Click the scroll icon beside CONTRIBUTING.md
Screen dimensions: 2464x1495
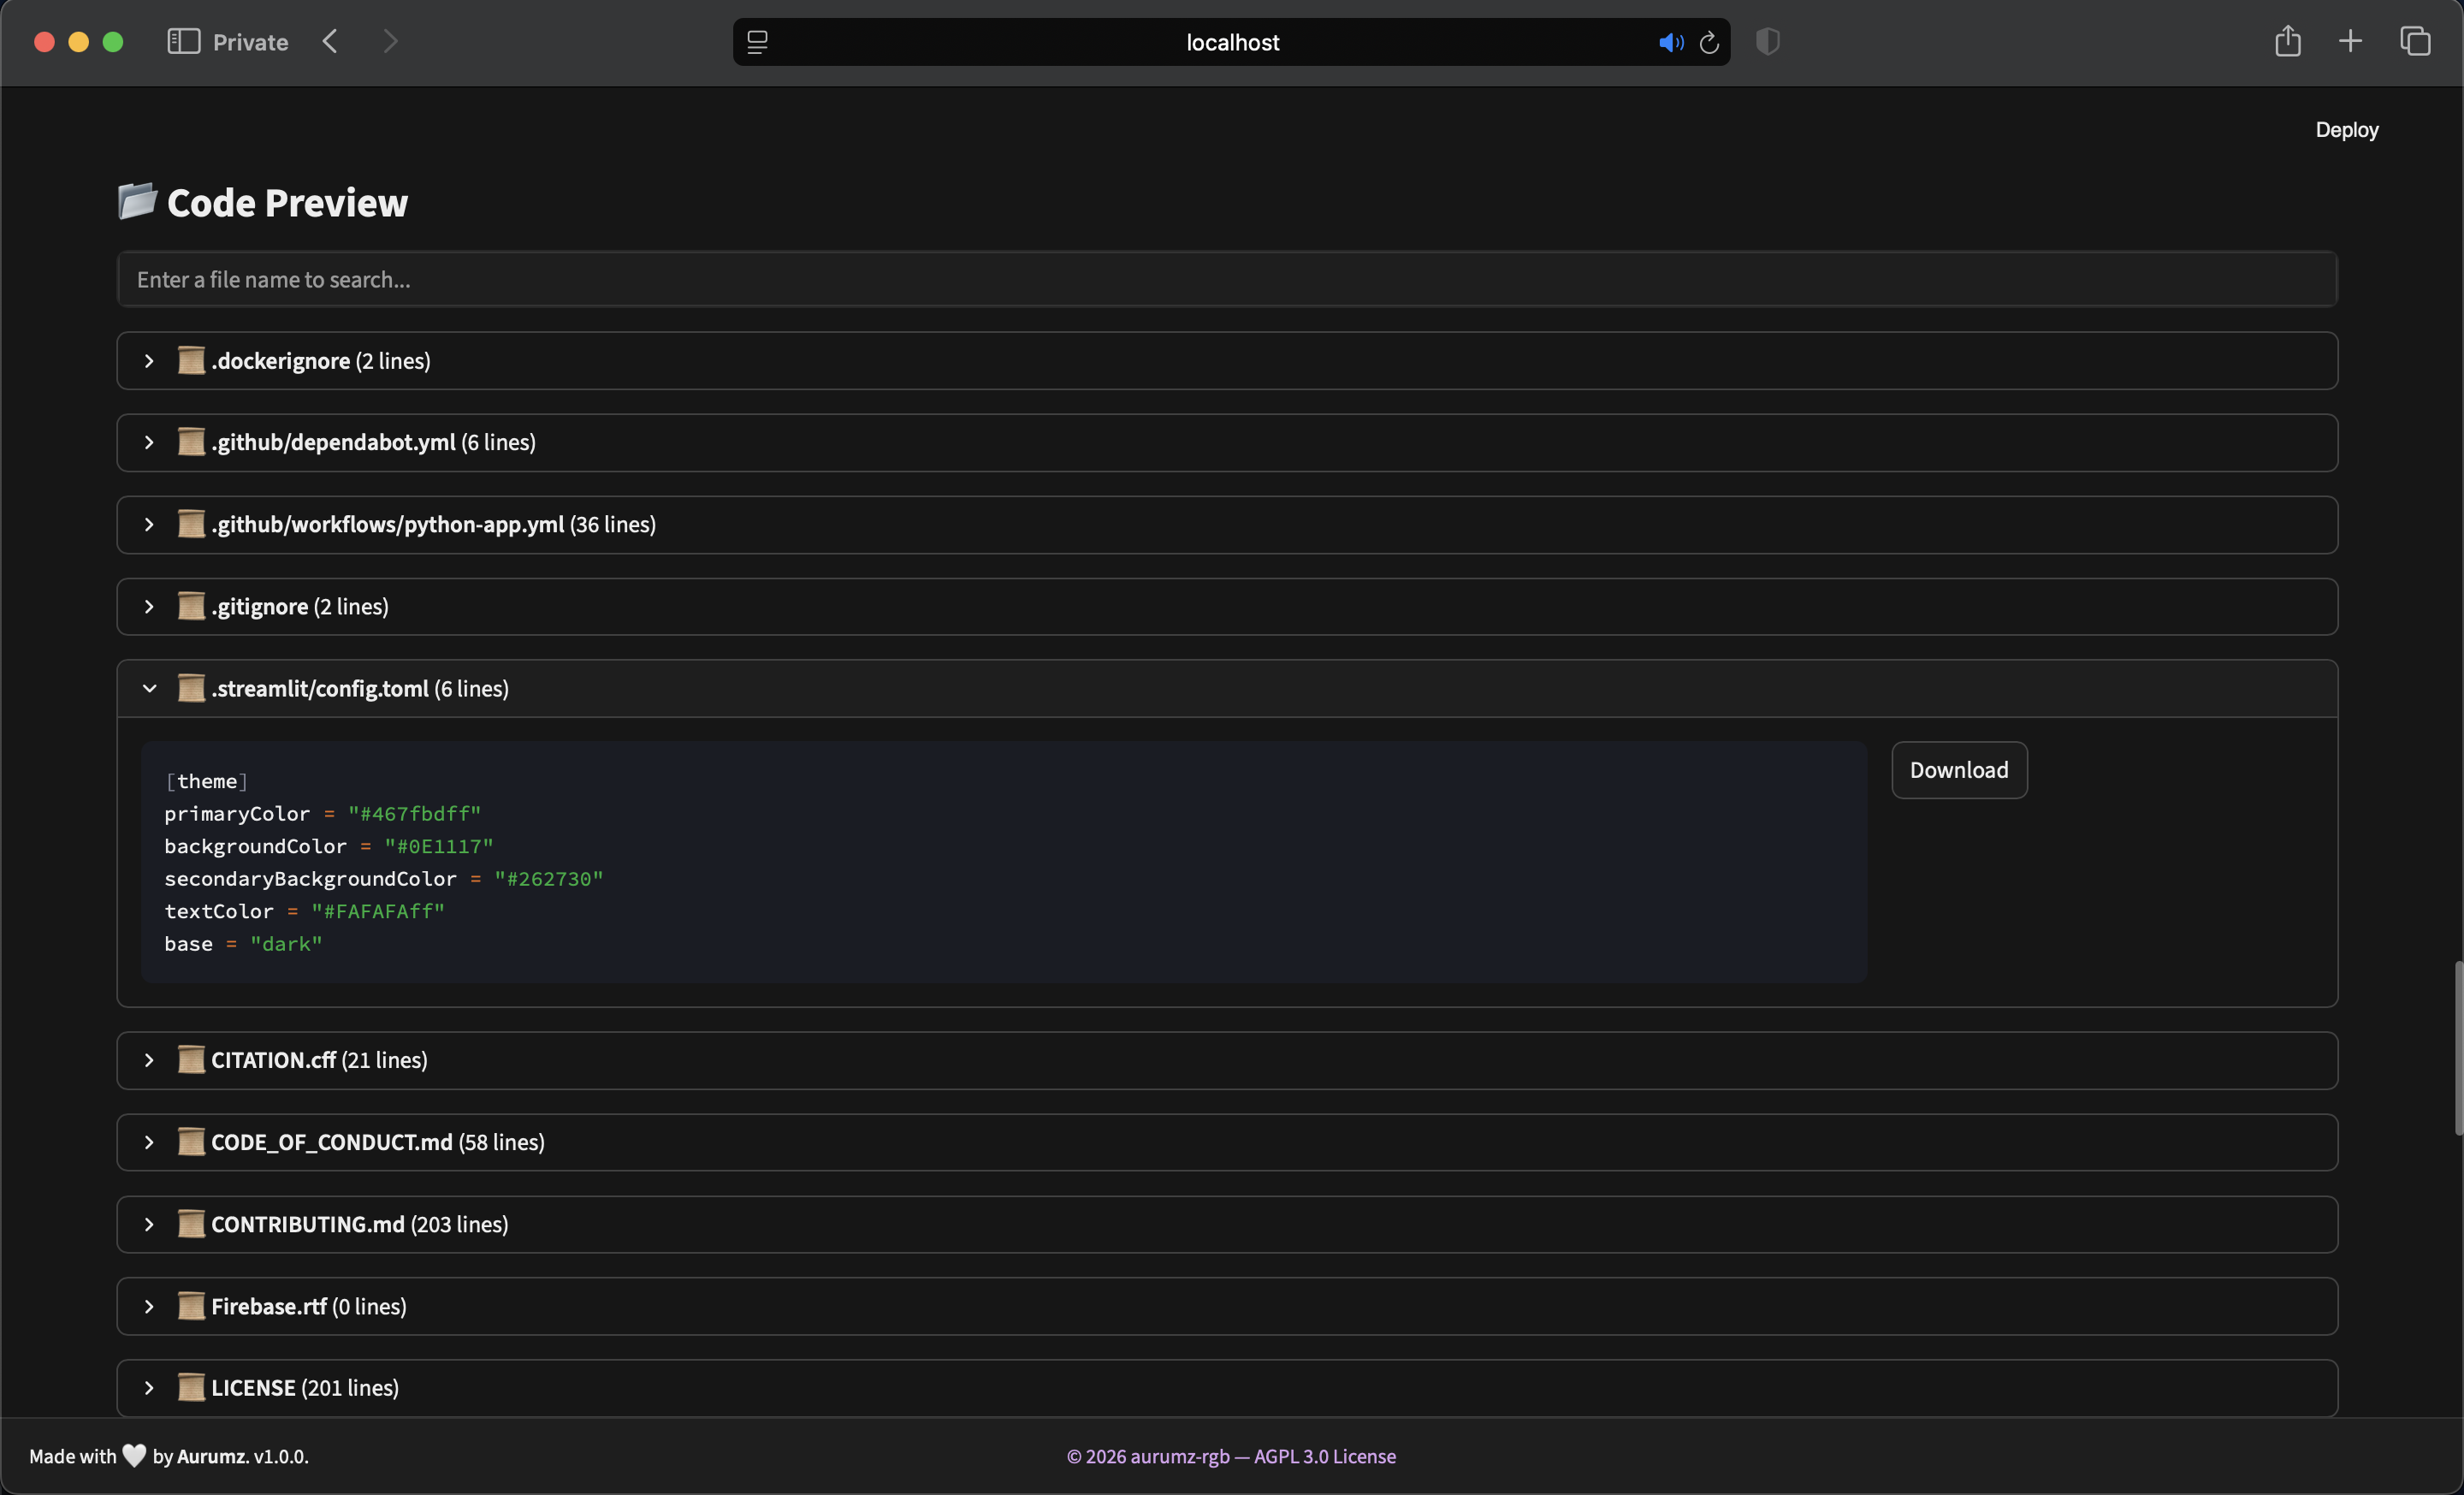pos(191,1224)
